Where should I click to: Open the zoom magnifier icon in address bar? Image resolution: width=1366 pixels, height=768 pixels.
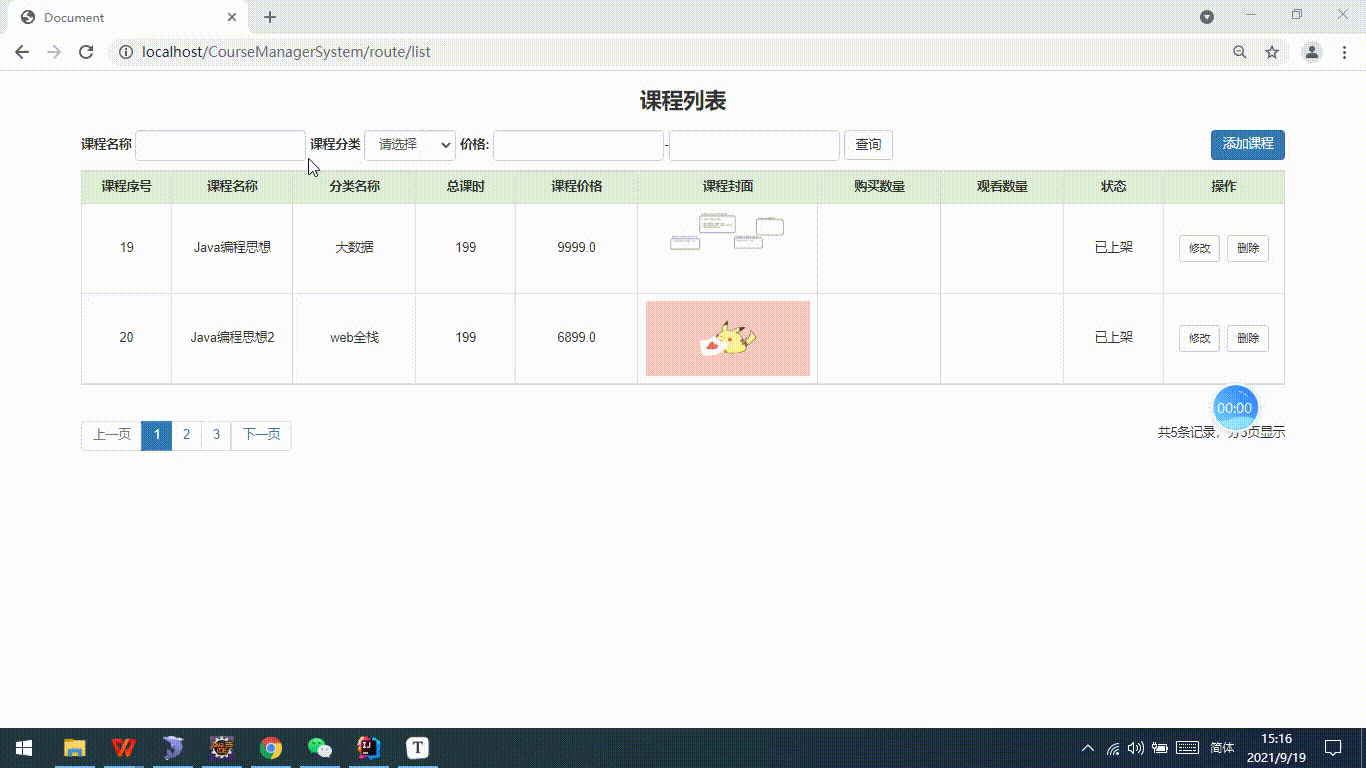click(x=1240, y=52)
